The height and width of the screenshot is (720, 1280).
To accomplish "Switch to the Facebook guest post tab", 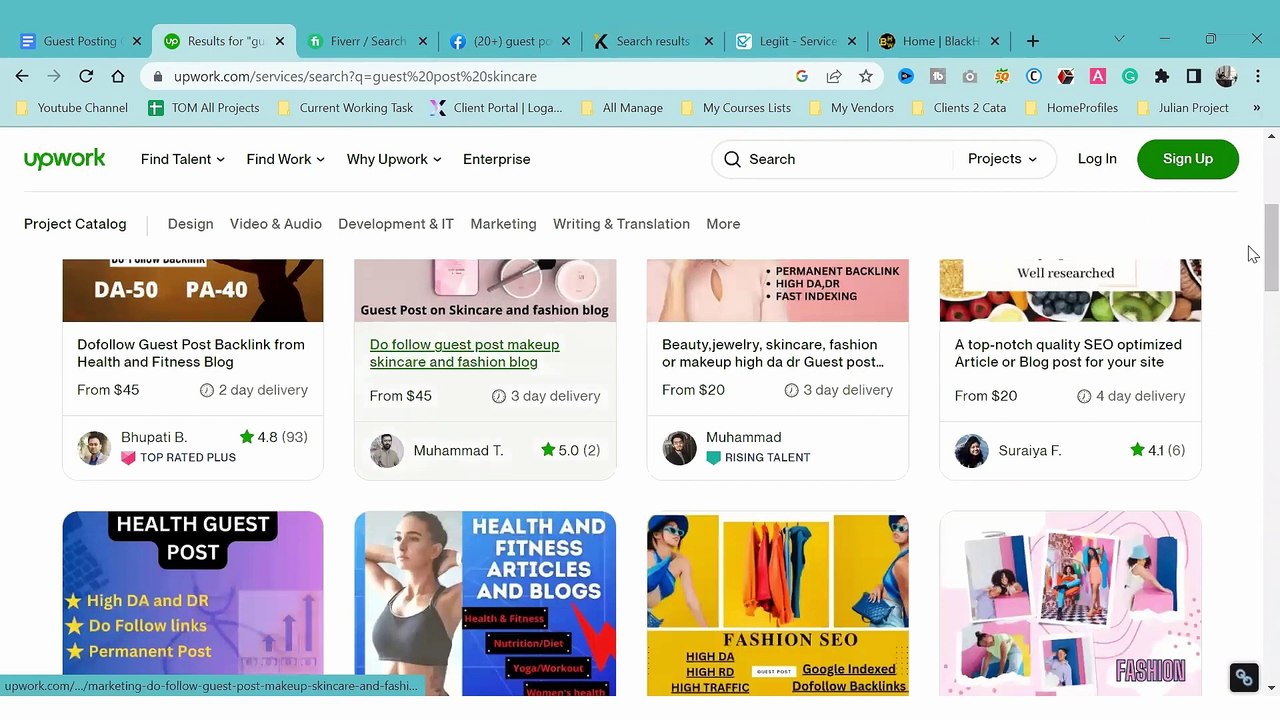I will (510, 41).
